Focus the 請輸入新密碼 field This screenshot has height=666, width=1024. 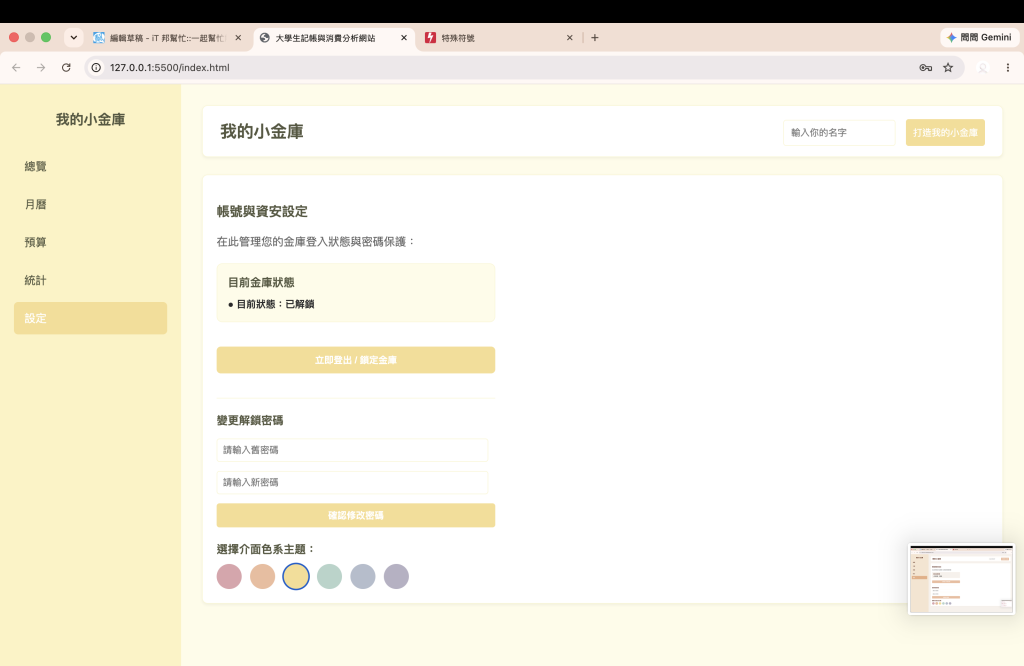352,483
